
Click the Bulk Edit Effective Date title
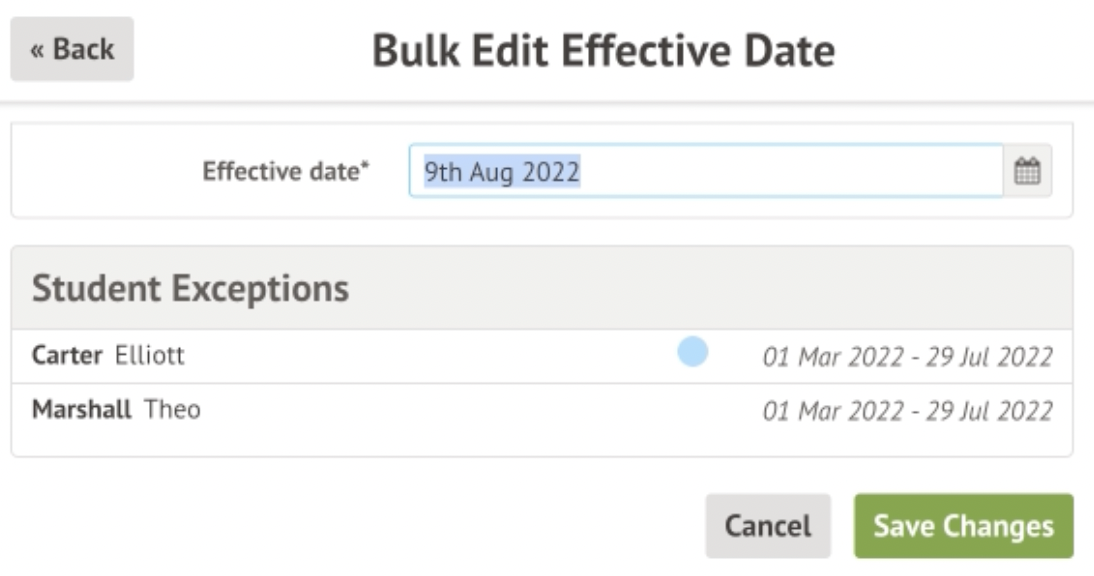pyautogui.click(x=603, y=51)
